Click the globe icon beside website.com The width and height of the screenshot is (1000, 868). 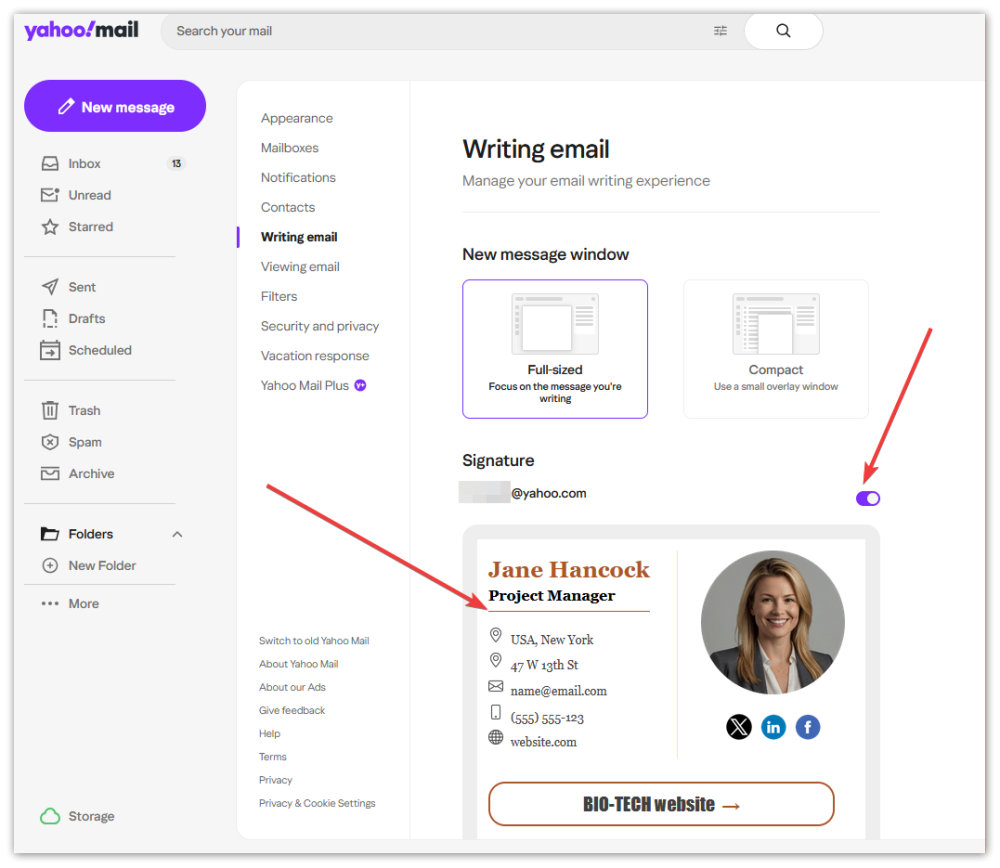(x=496, y=737)
